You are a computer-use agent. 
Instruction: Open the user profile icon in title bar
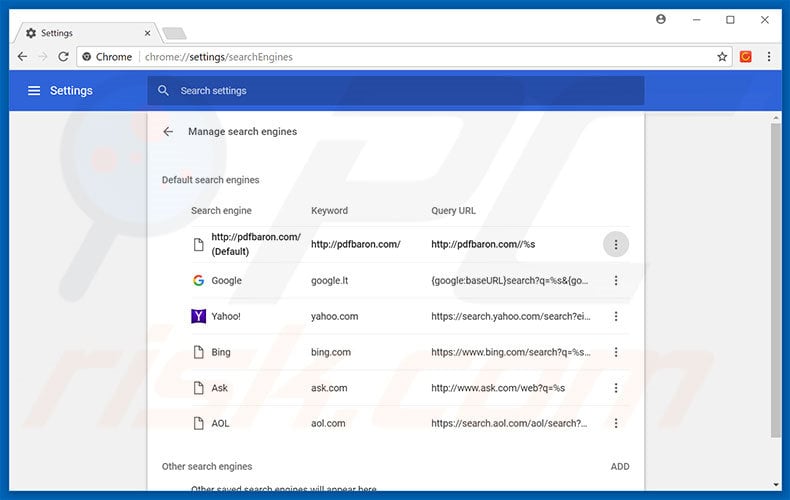coord(661,19)
